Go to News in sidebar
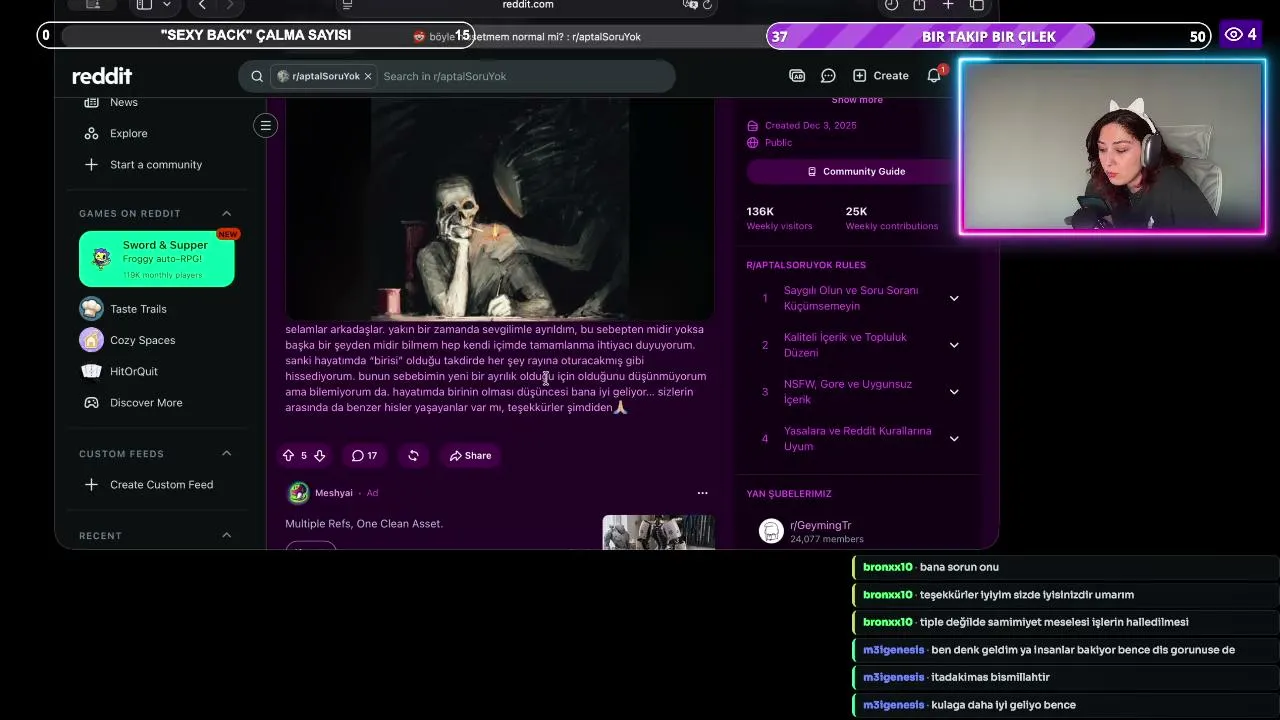This screenshot has width=1280, height=720. pos(124,102)
